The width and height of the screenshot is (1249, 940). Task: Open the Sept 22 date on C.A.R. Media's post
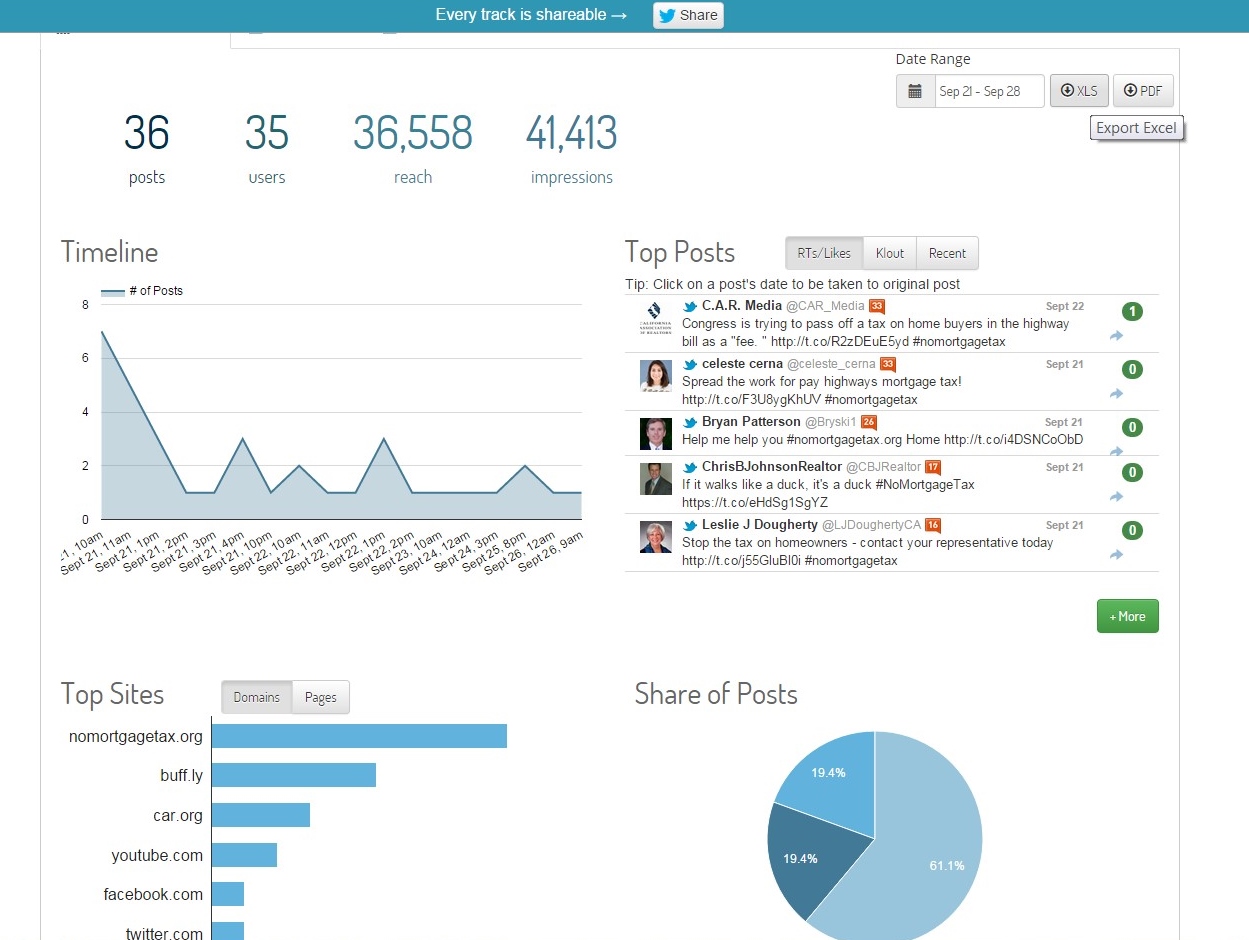1065,307
